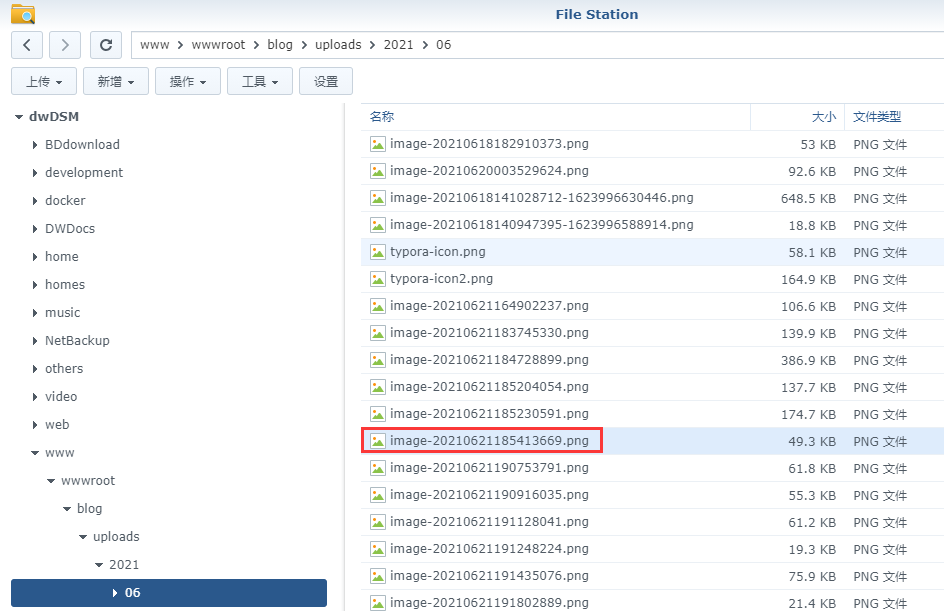Select the home folder in tree
Viewport: 944px width, 611px height.
point(61,256)
